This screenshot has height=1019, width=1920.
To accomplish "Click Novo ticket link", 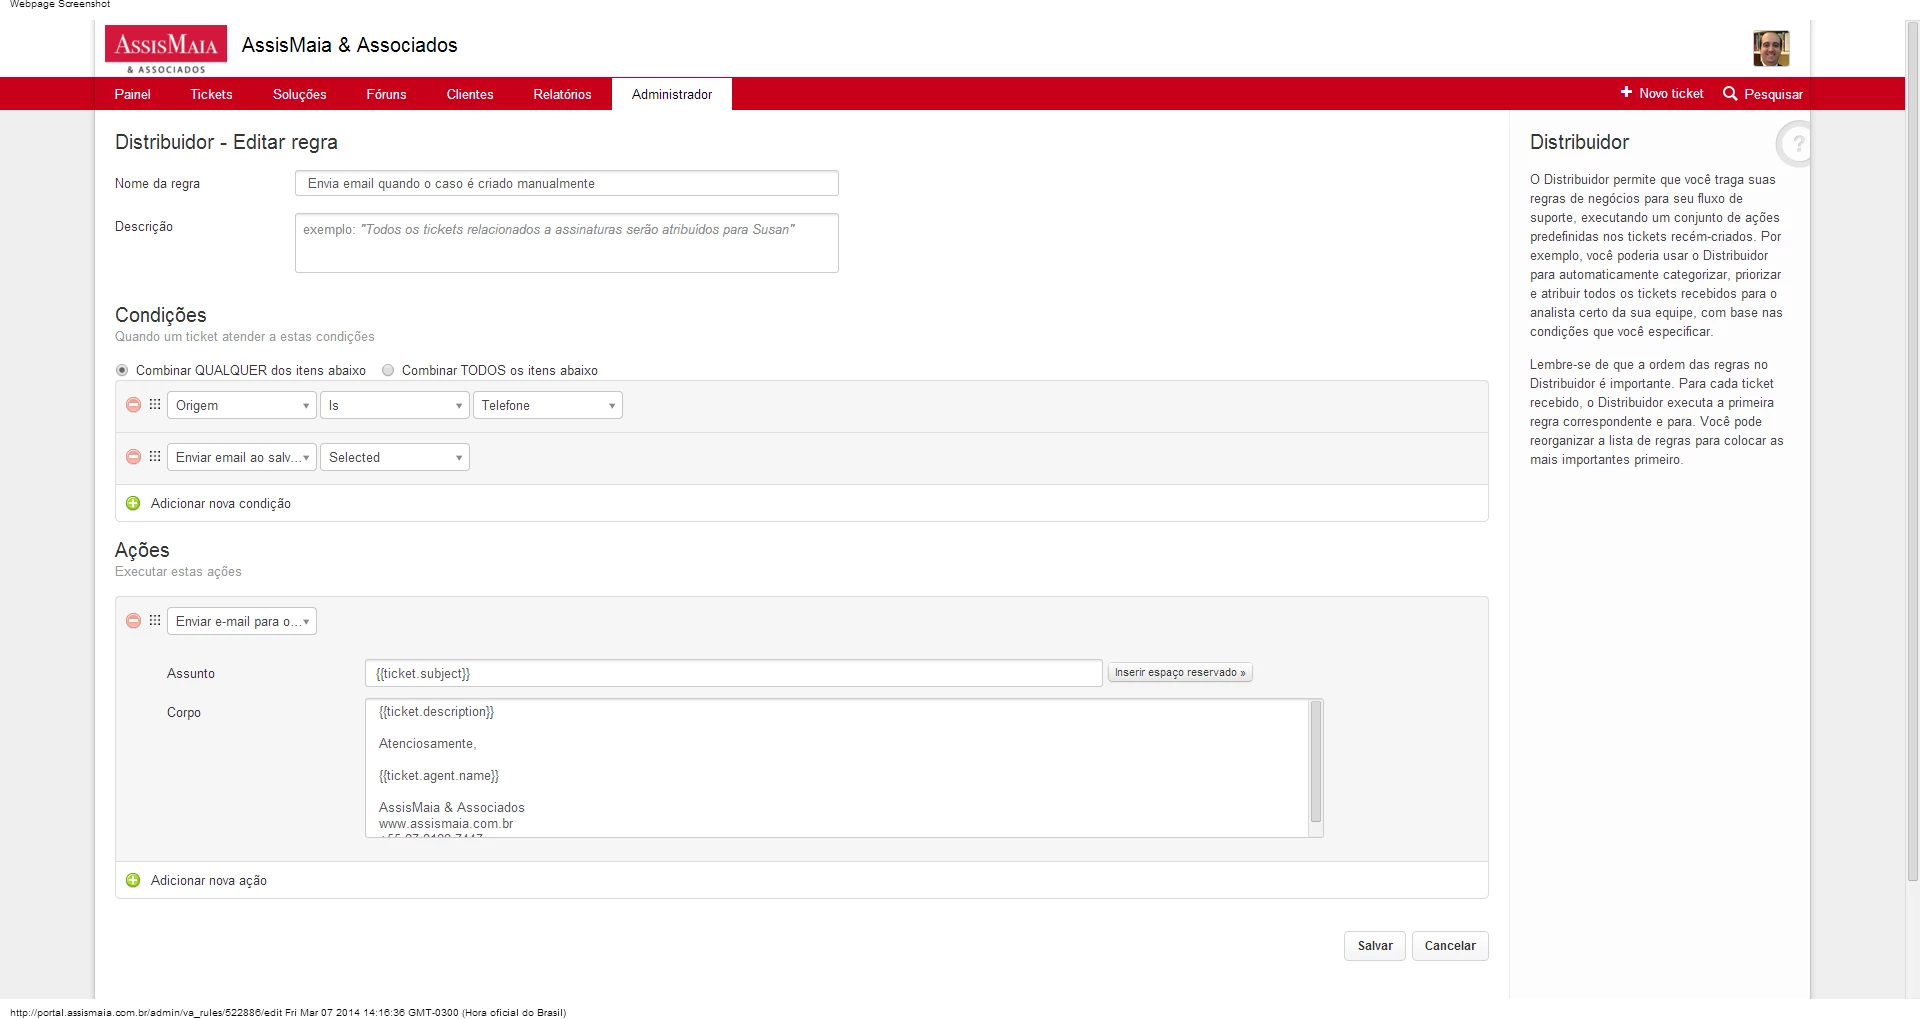I will (x=1671, y=93).
